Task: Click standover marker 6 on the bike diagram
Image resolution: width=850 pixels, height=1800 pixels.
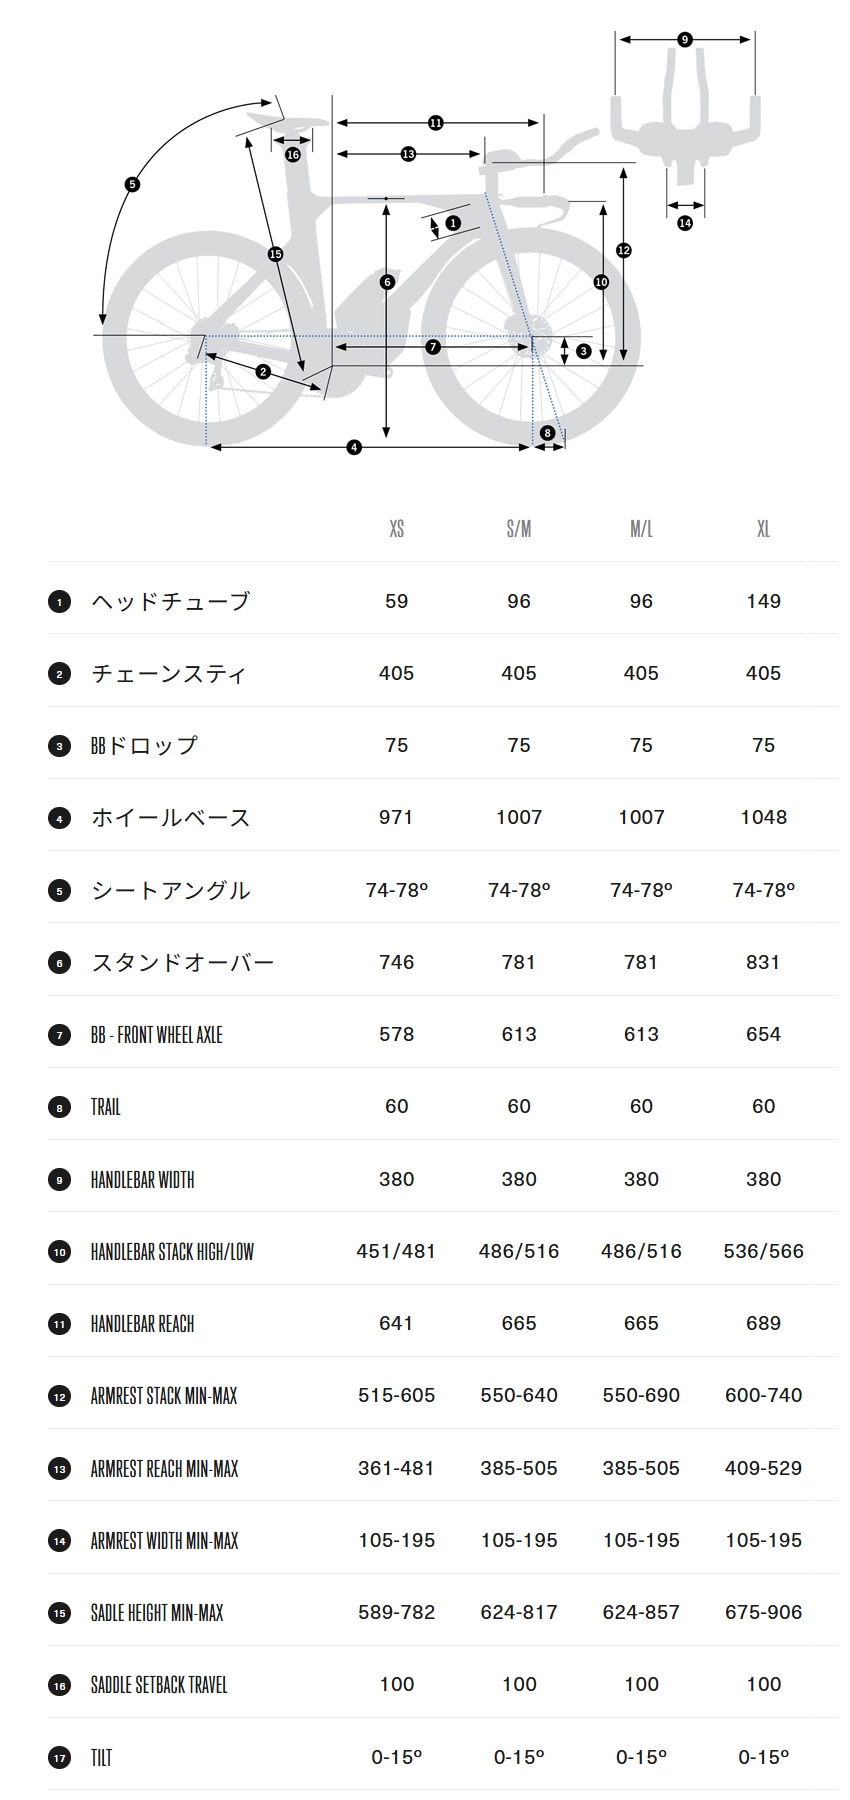Action: (x=387, y=282)
